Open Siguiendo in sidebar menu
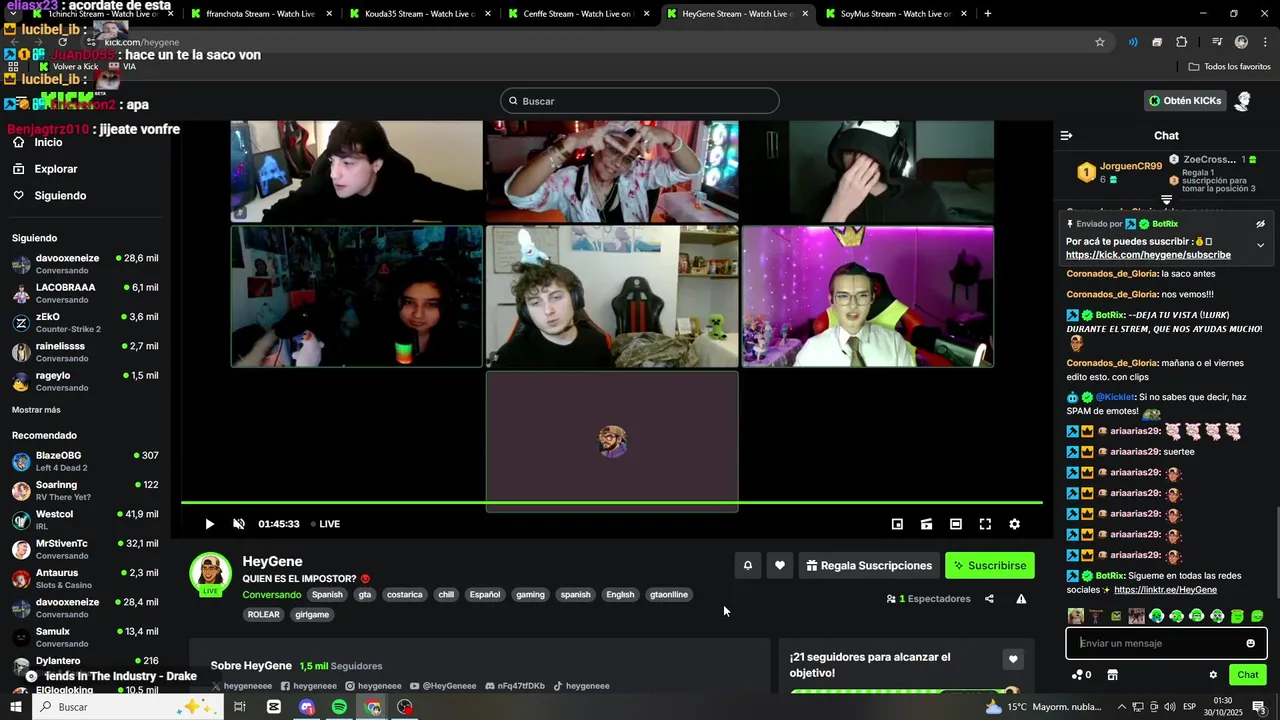 (x=60, y=196)
